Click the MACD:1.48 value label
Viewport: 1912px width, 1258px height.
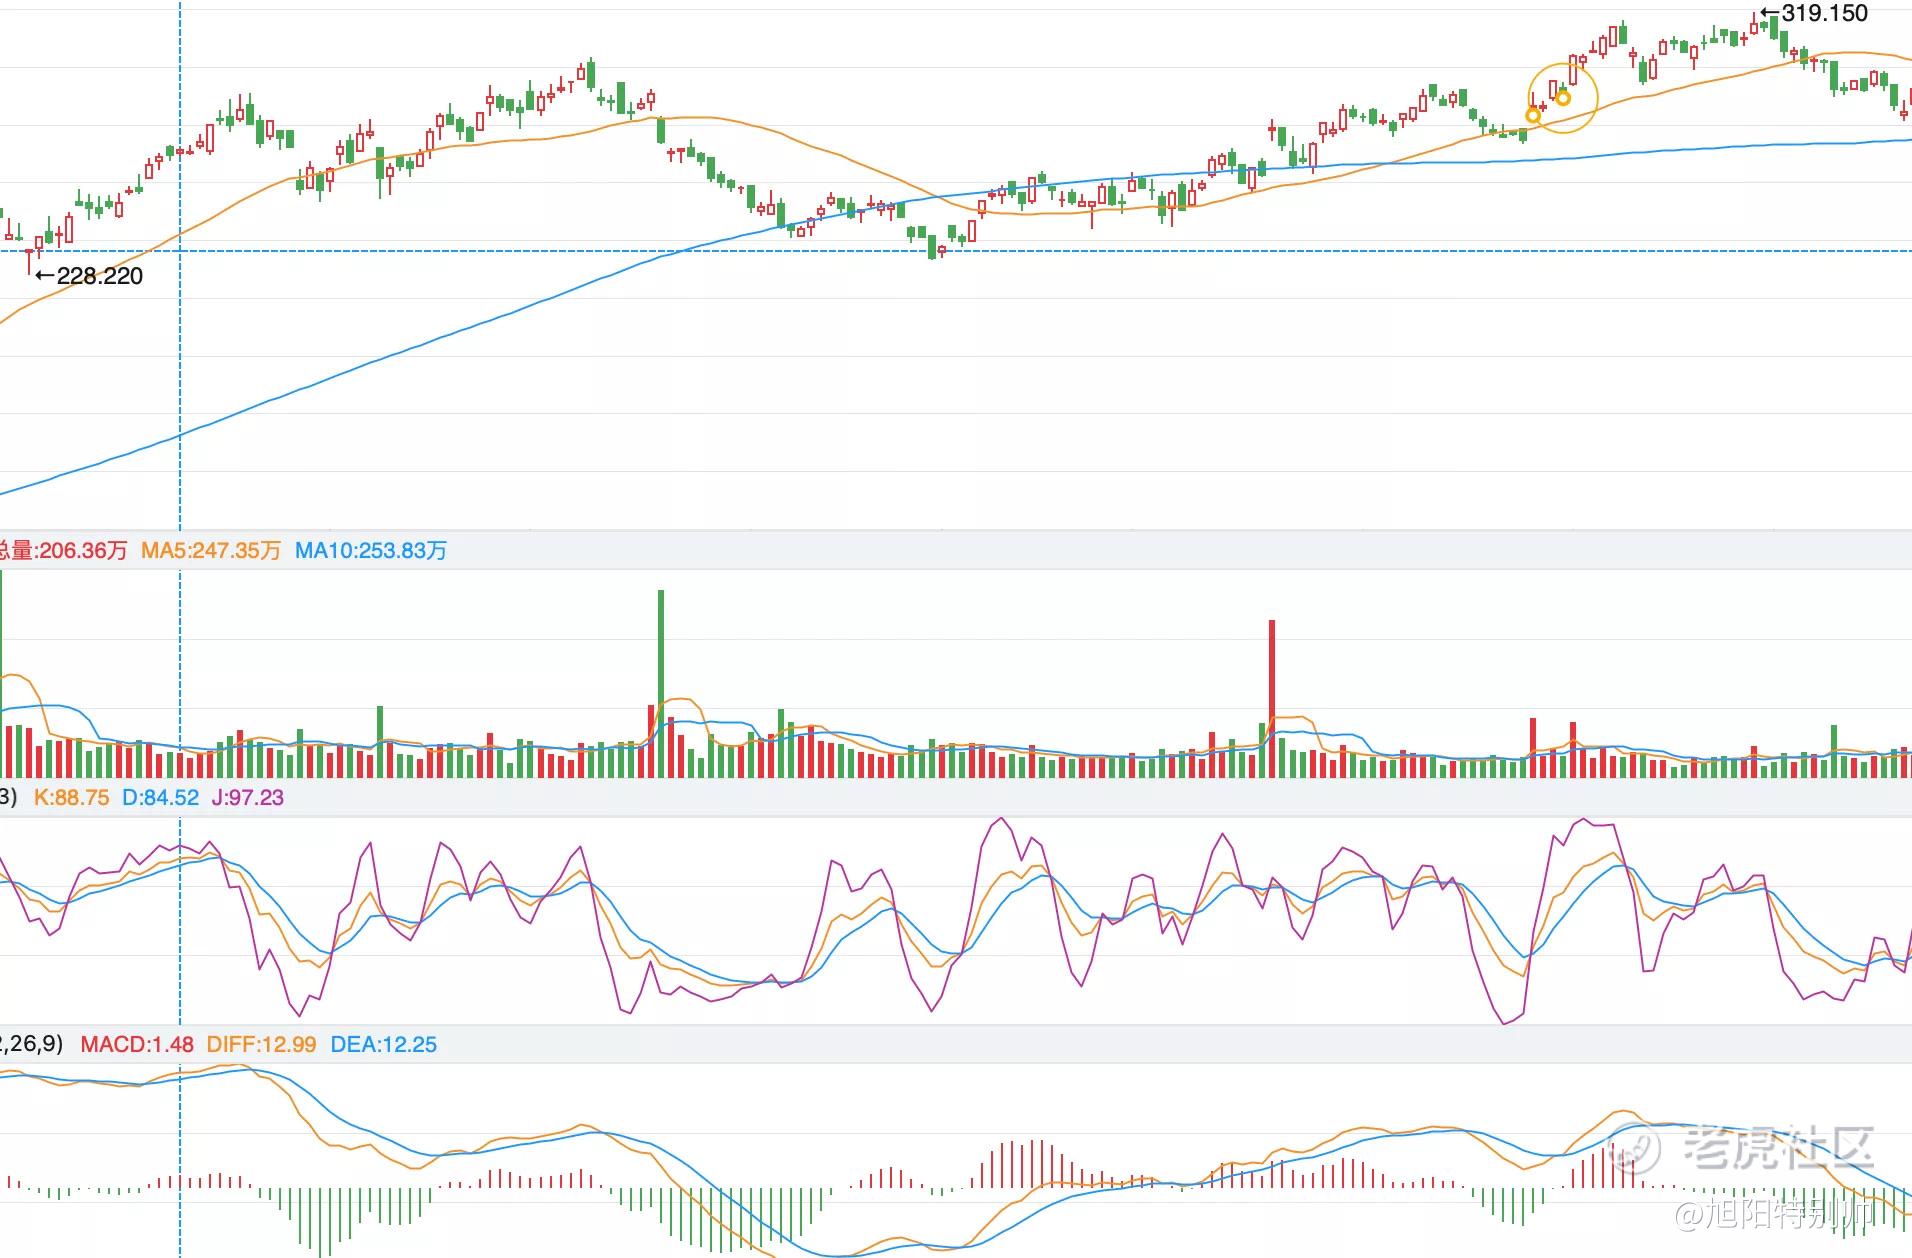137,1045
